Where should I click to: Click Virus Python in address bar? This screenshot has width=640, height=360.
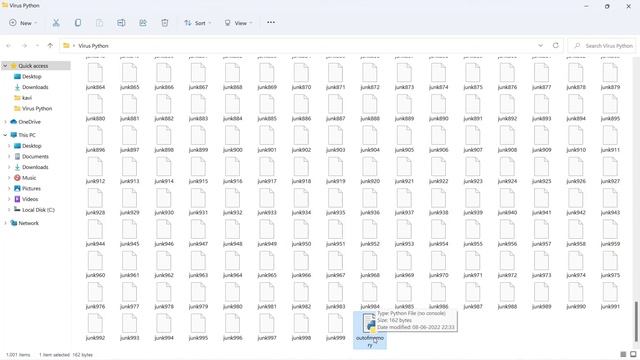93,46
